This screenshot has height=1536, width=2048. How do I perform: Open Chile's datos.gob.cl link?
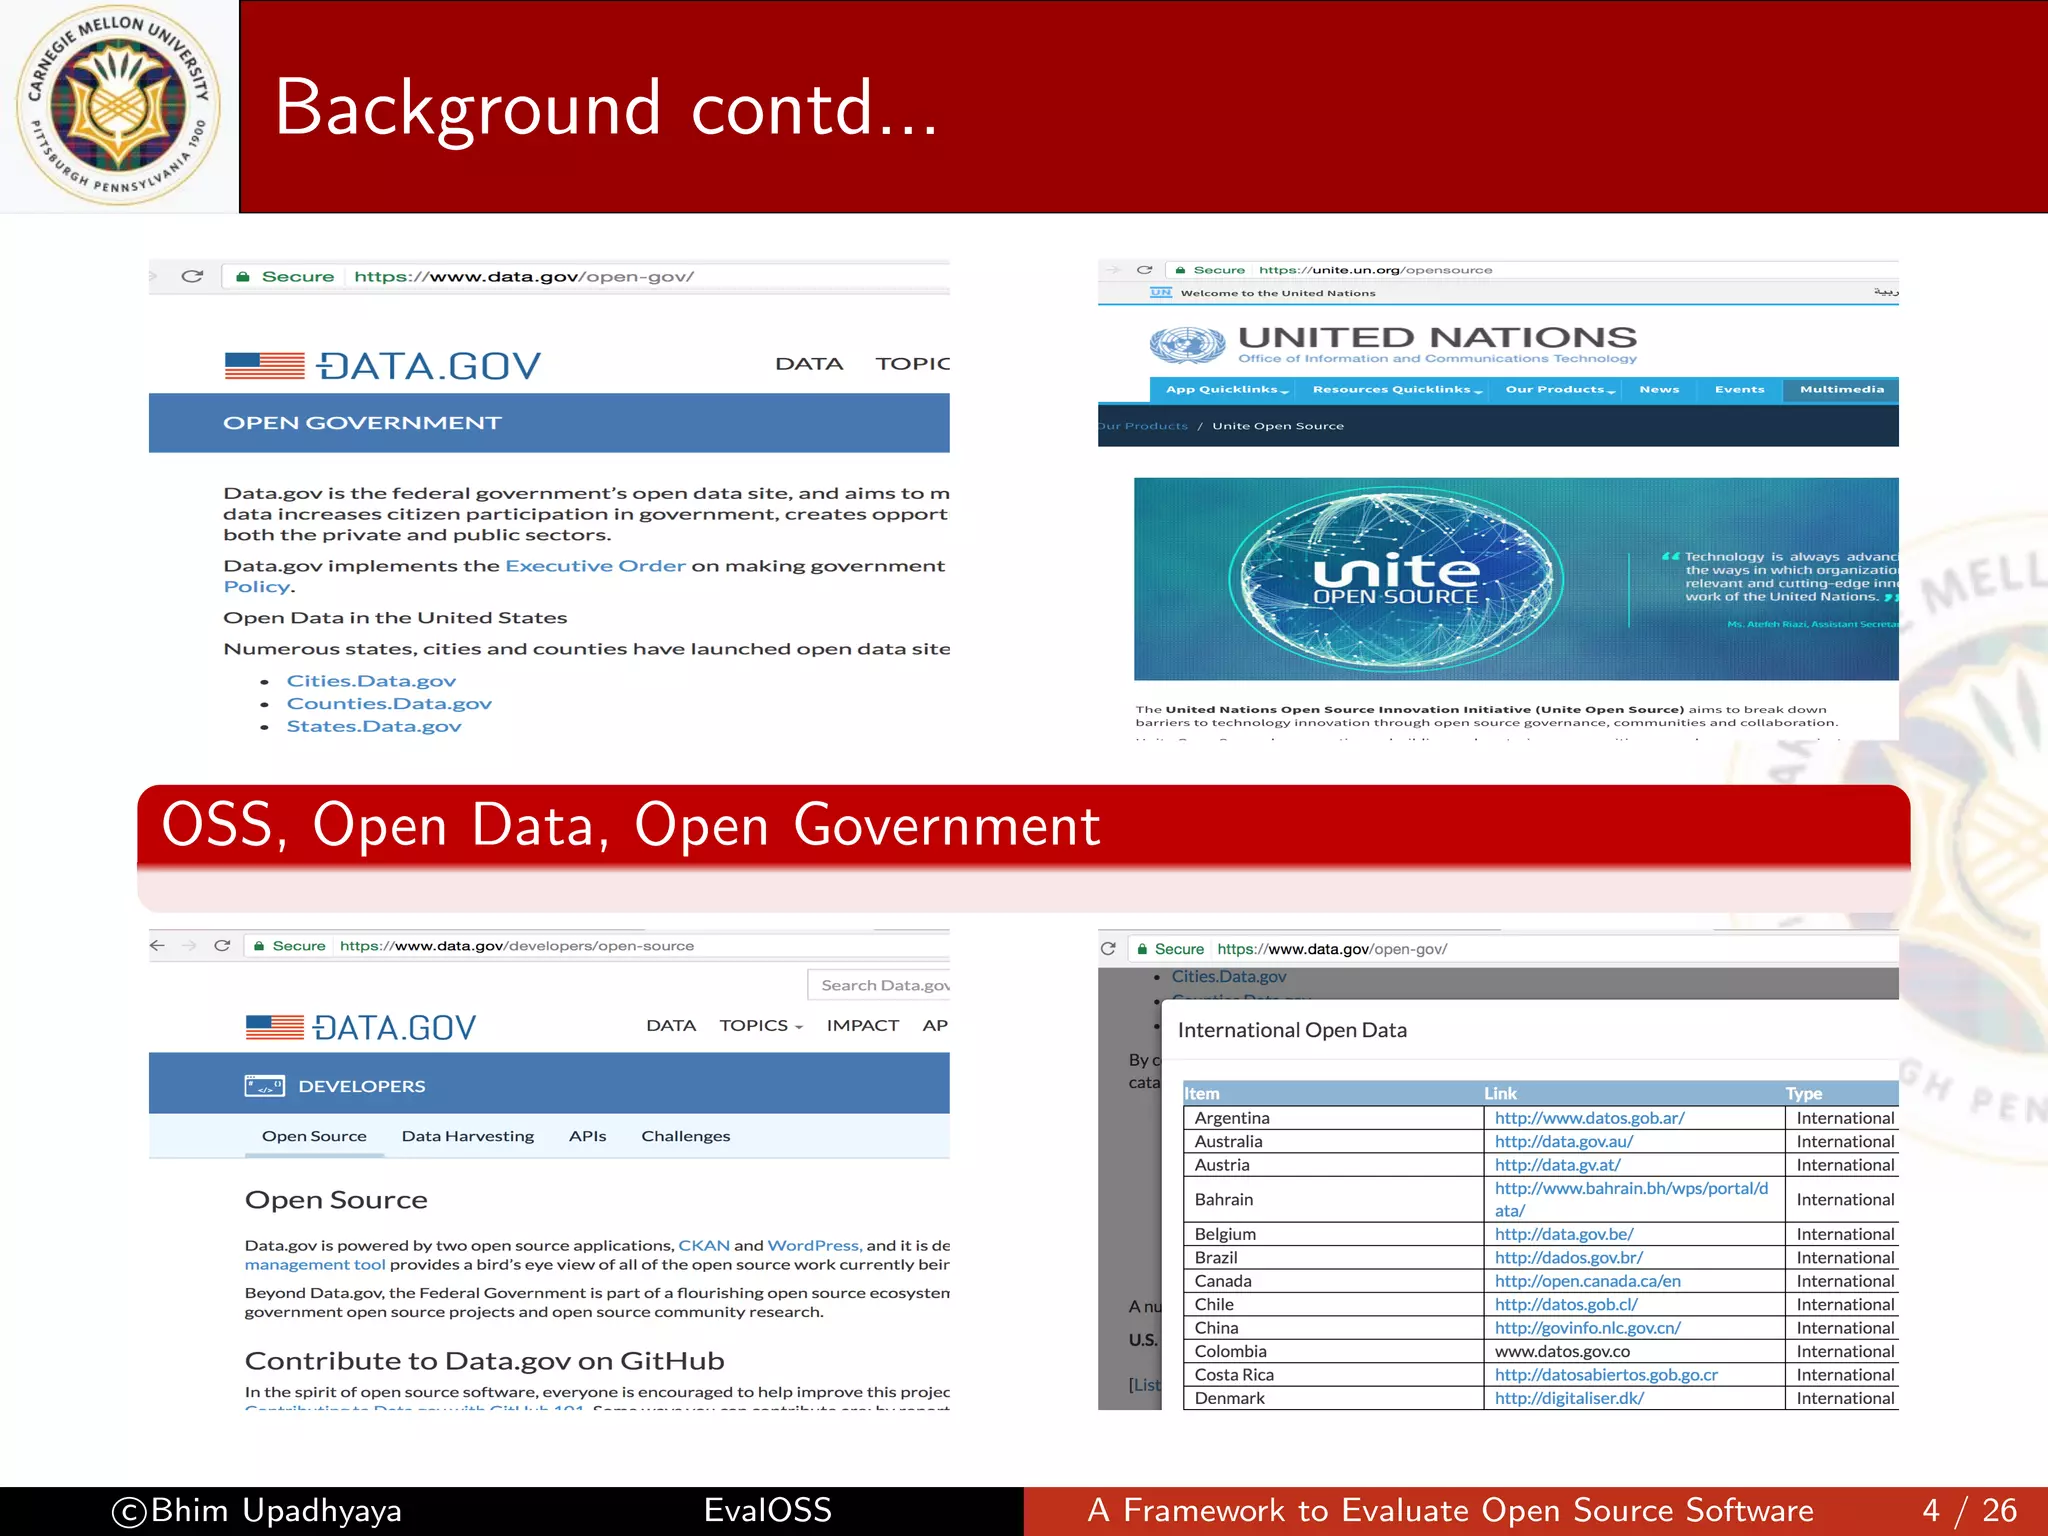point(1566,1305)
